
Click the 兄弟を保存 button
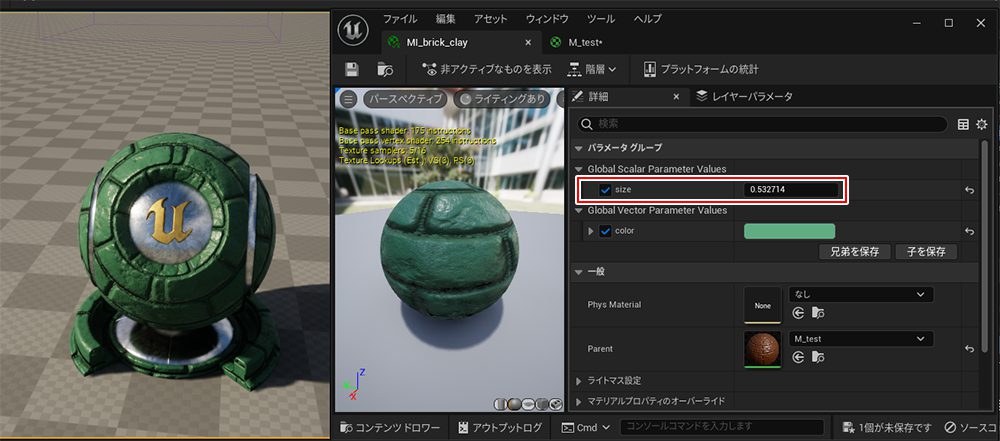click(x=853, y=252)
